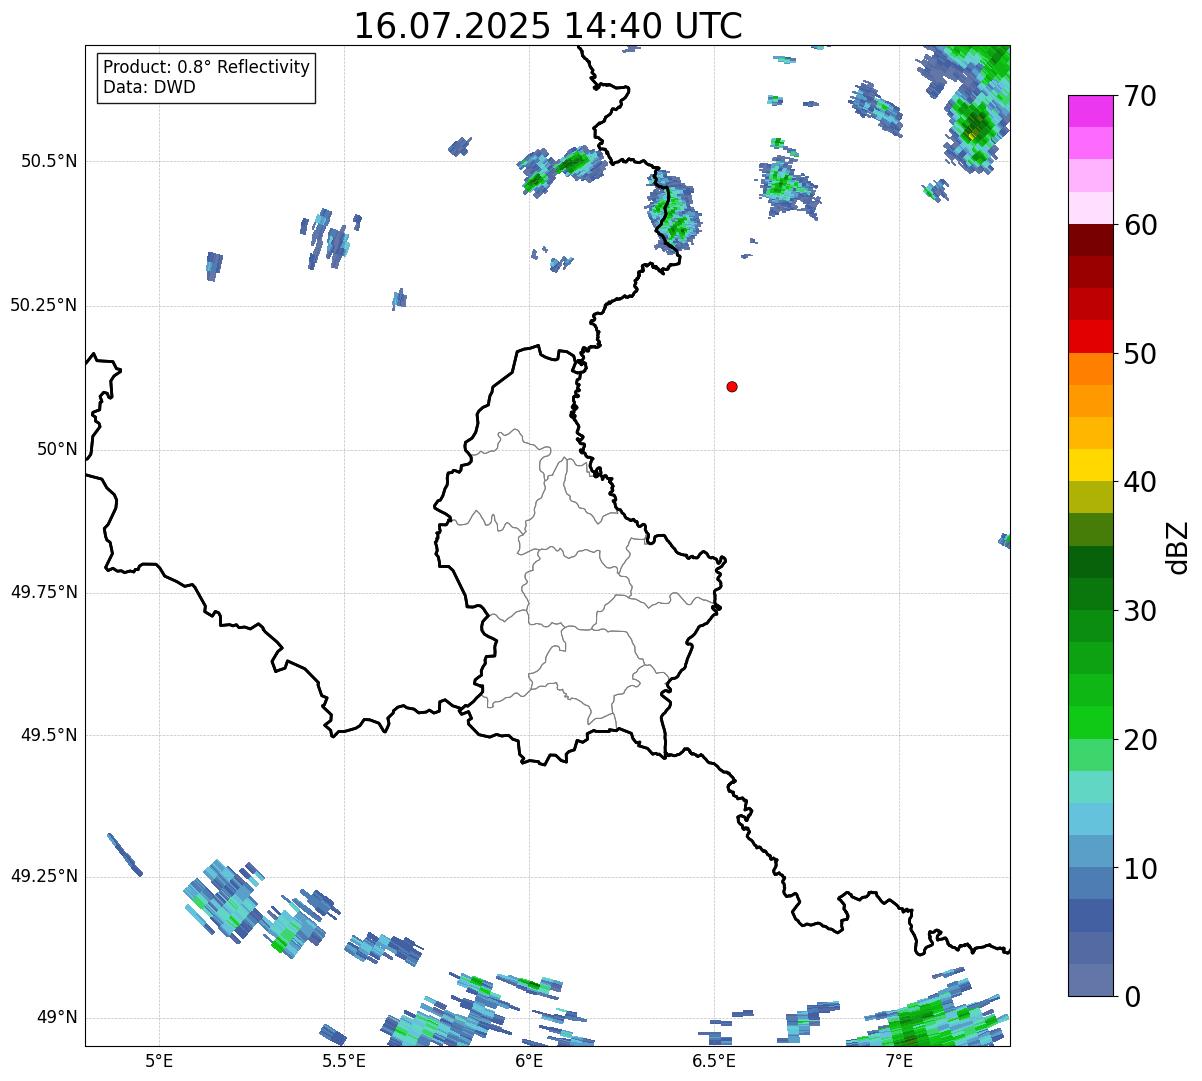Click the title "16.07.2025 14:40 UTC"
This screenshot has width=1202, height=1081.
(x=548, y=26)
